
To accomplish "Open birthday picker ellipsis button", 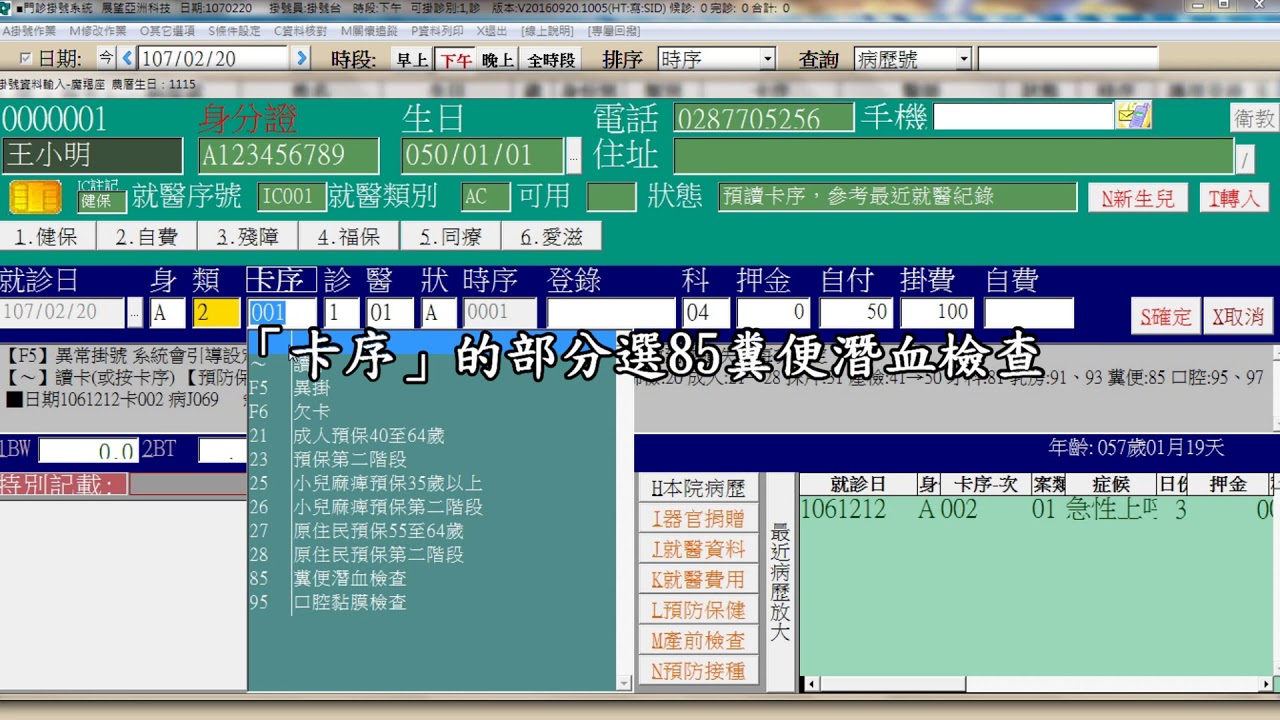I will (x=573, y=156).
